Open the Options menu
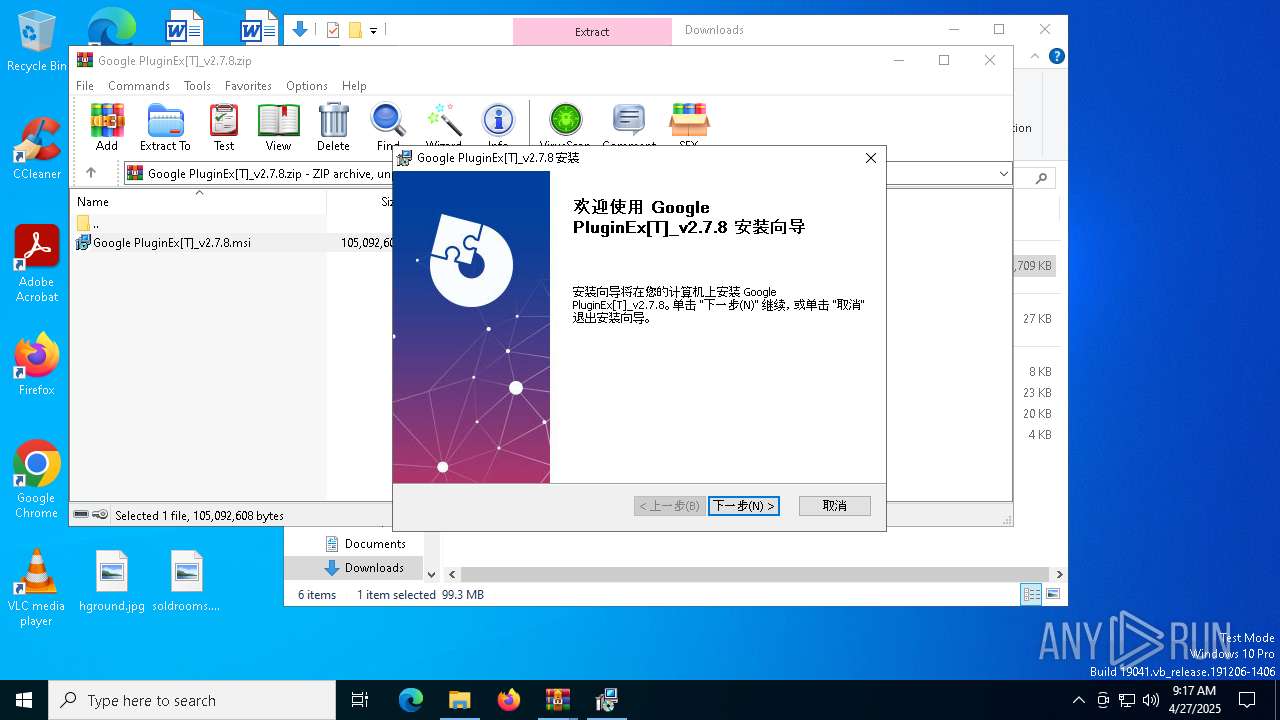 point(307,86)
